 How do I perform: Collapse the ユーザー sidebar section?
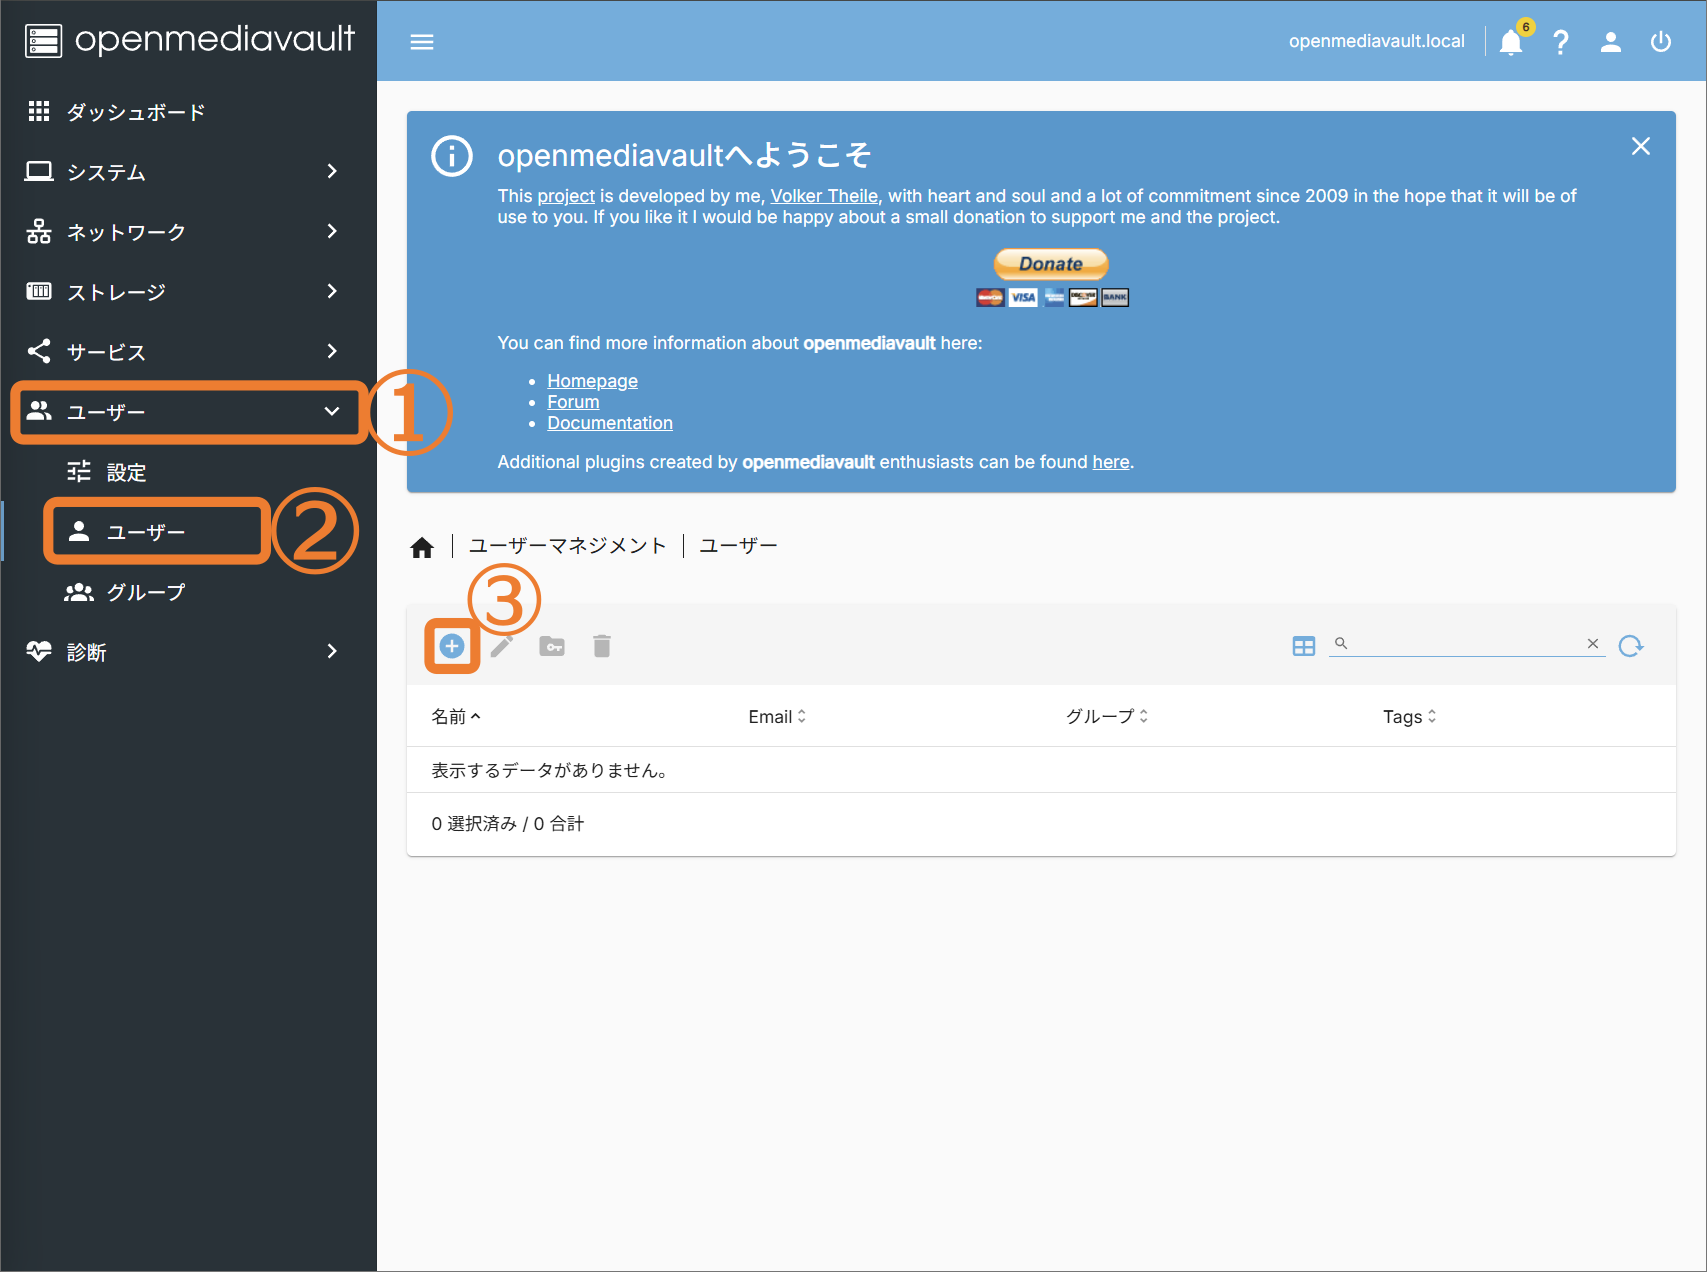pyautogui.click(x=188, y=412)
